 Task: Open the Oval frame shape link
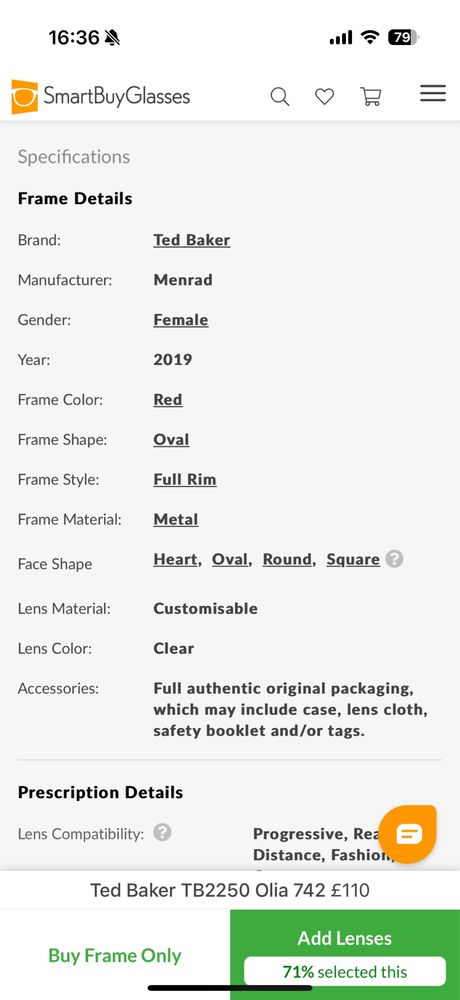click(171, 439)
